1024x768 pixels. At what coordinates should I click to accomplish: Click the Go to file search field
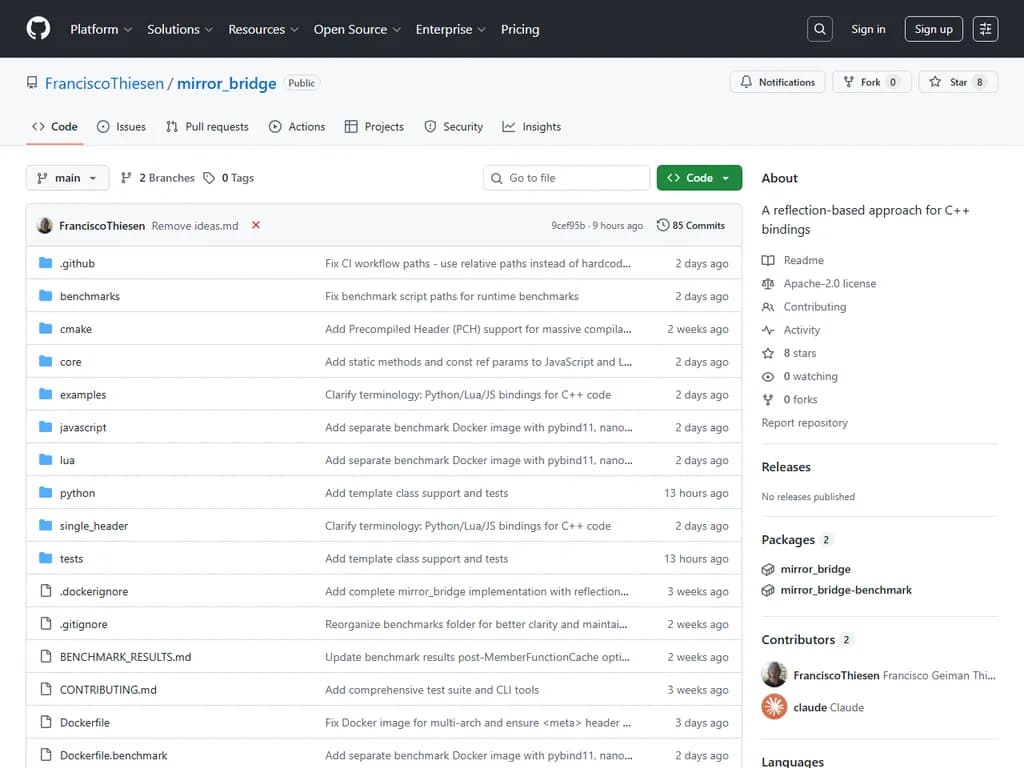[567, 178]
